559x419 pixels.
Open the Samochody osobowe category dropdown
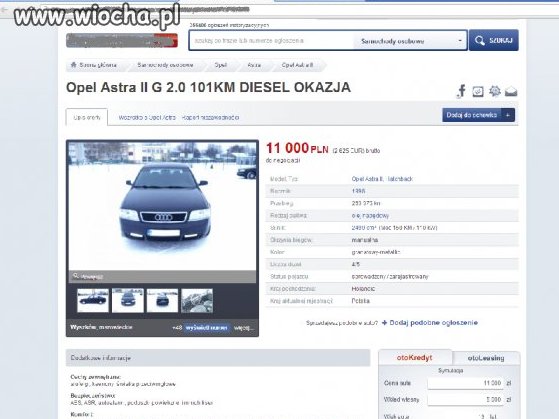[410, 41]
